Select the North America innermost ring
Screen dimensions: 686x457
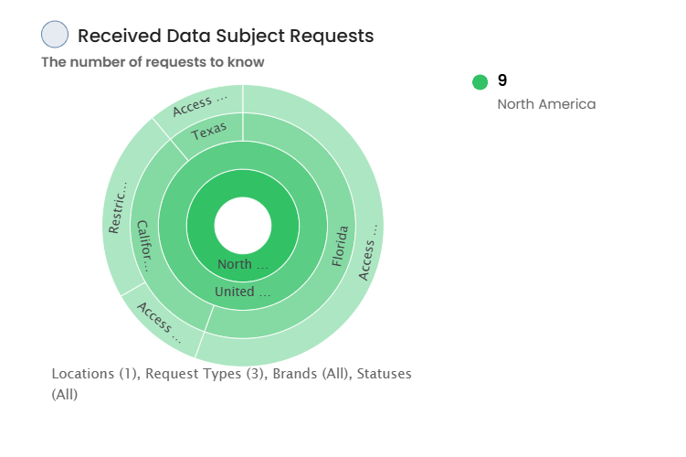click(x=243, y=265)
